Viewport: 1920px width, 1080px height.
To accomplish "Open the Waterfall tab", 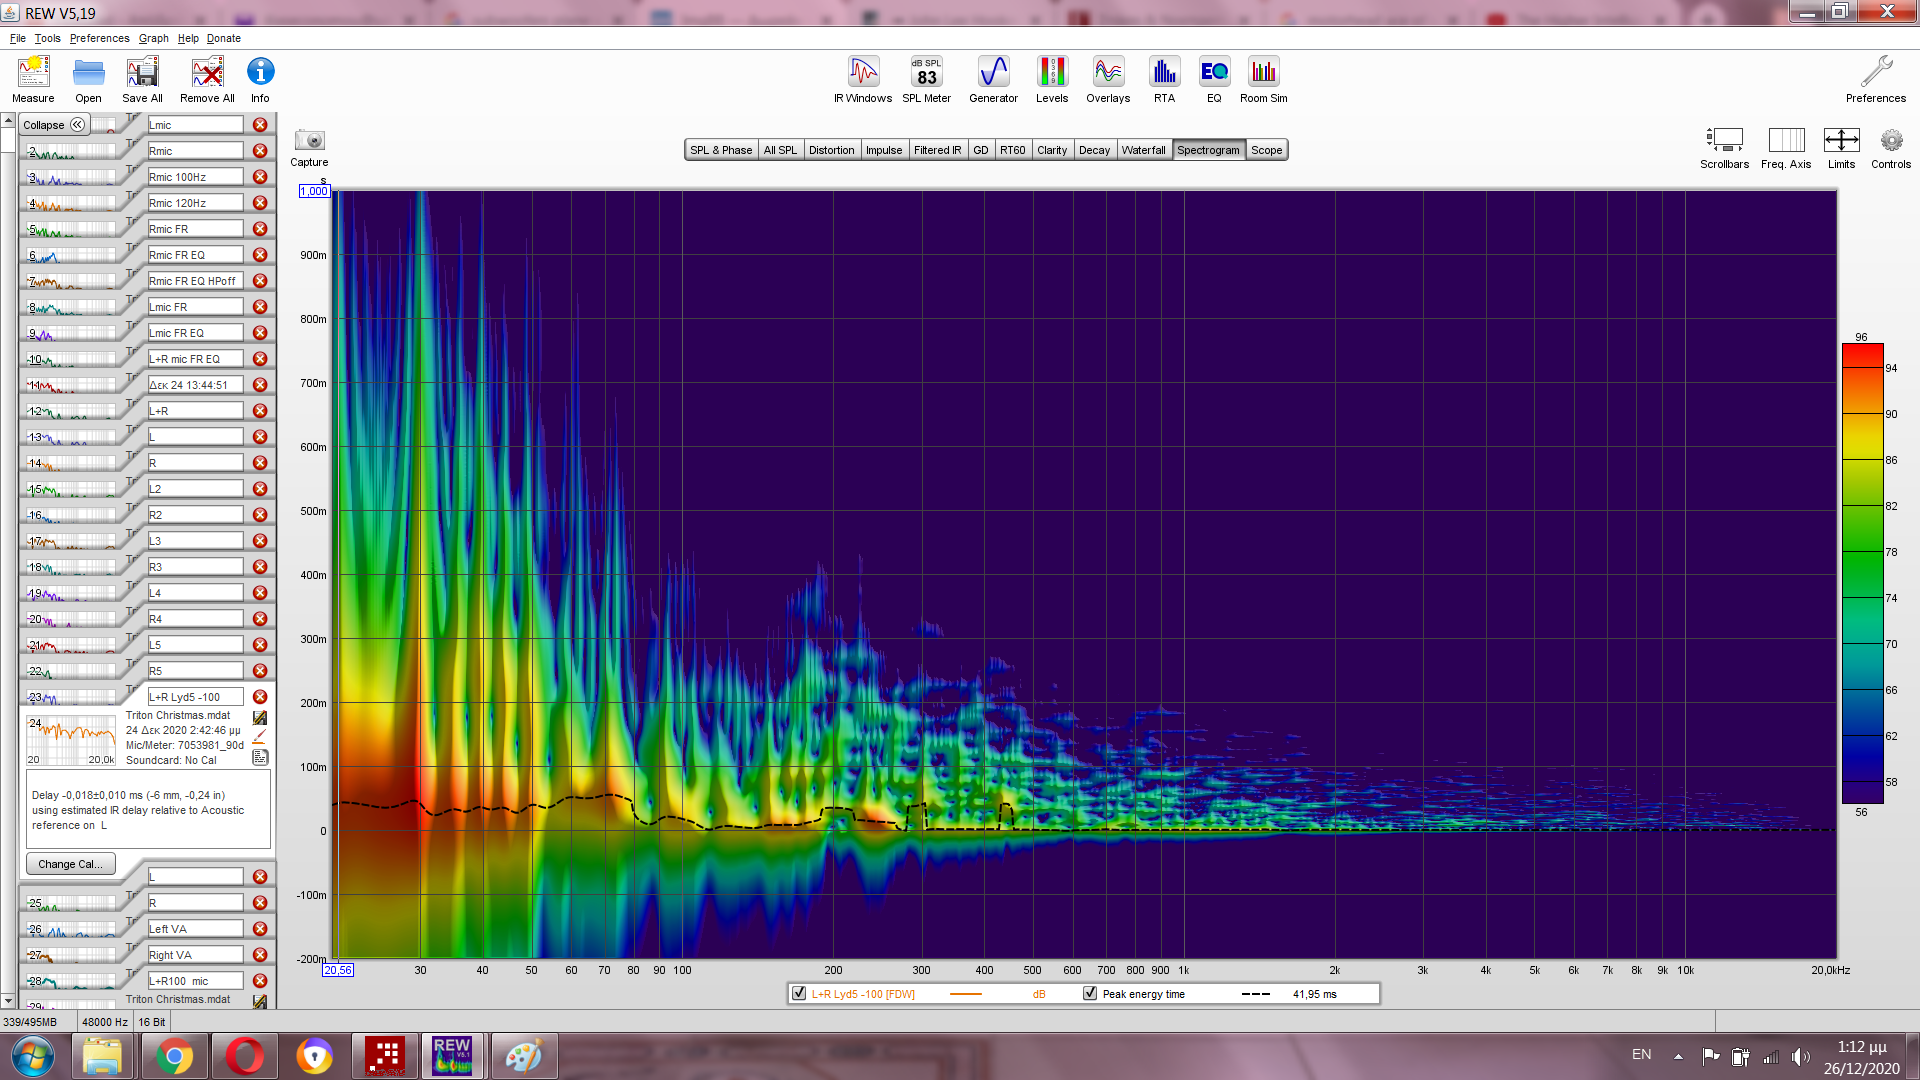I will coord(1143,150).
